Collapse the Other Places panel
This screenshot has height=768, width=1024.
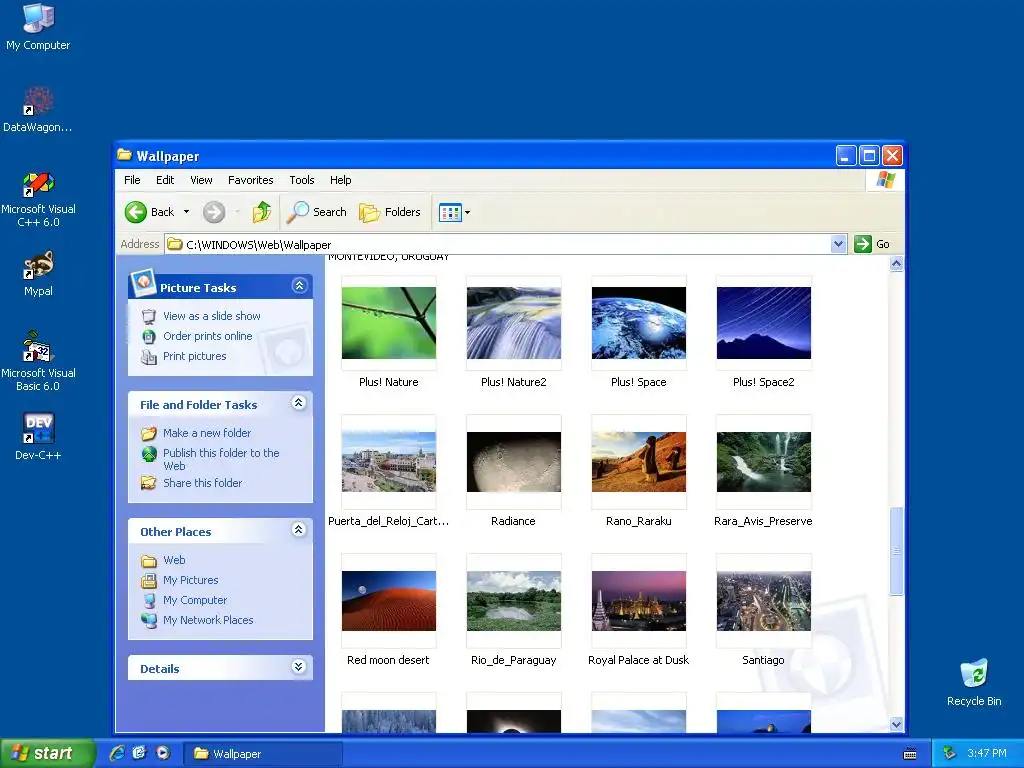298,530
